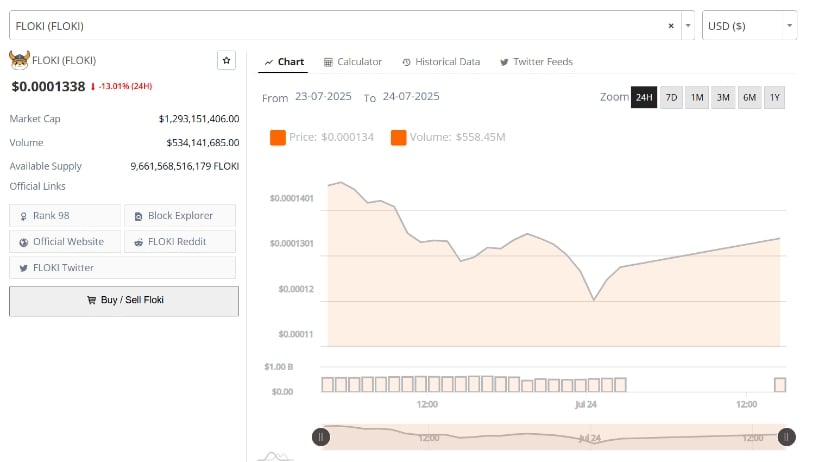825x462 pixels.
Task: Click the Rank 98 badge icon
Action: coord(23,216)
